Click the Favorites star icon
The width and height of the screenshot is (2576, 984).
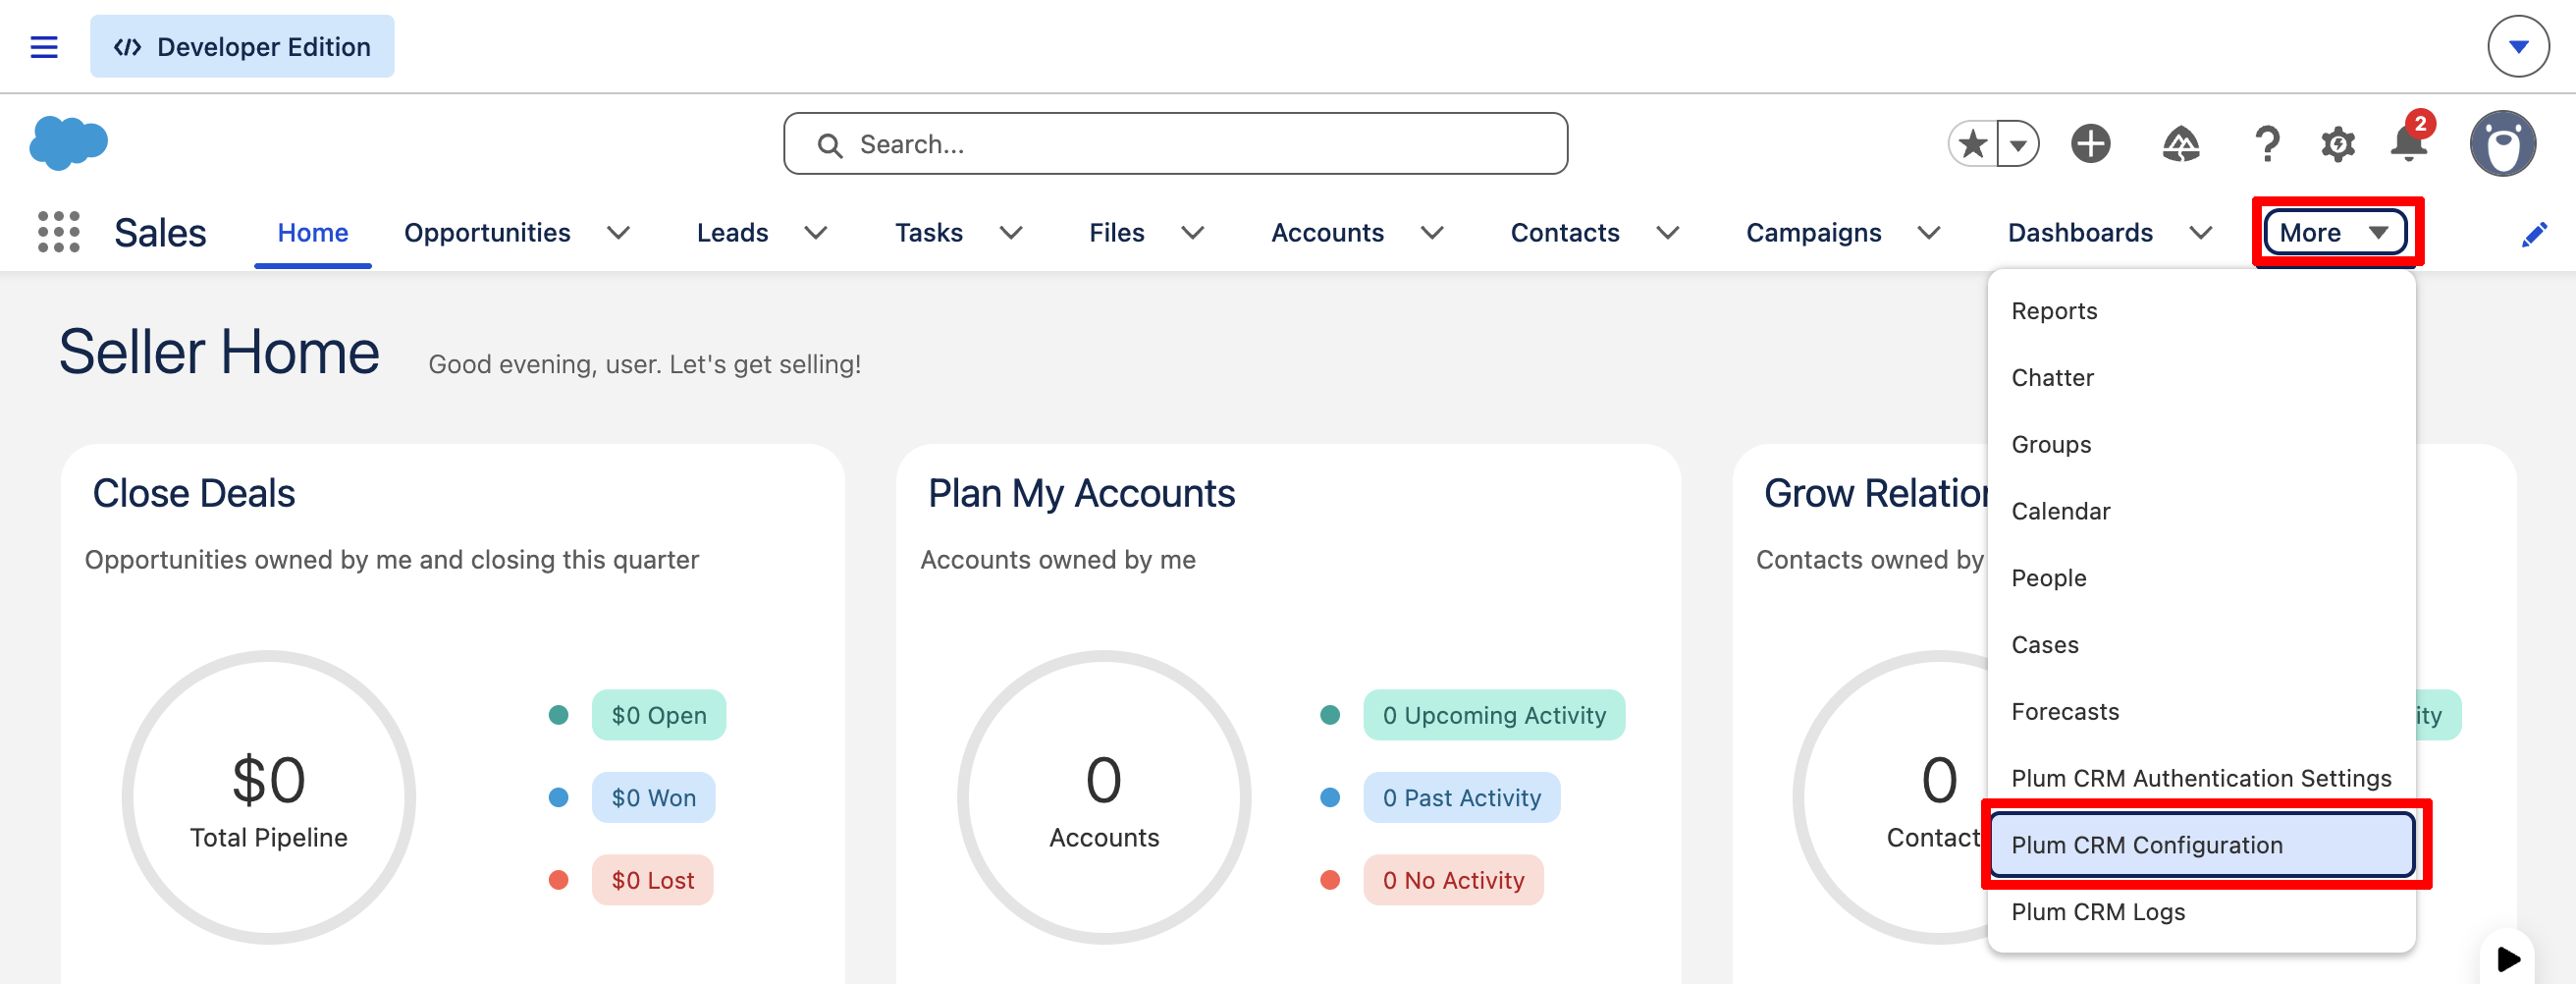pos(1972,144)
